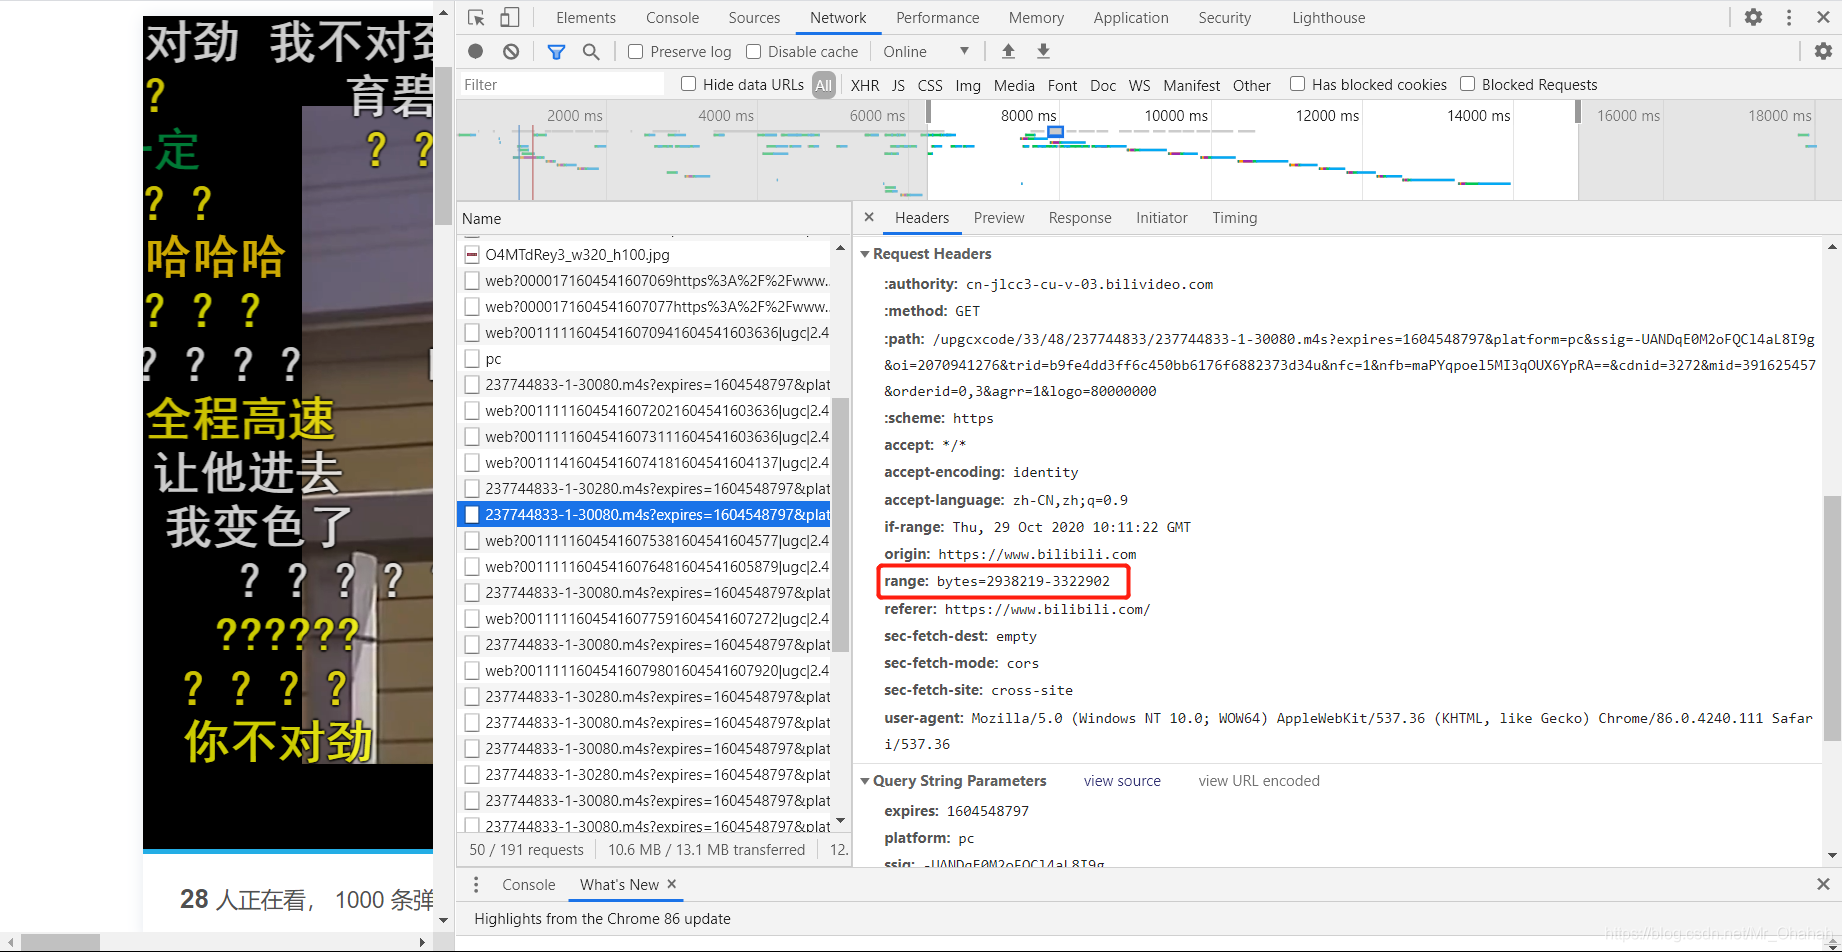The height and width of the screenshot is (952, 1842).
Task: Close the What's New tab
Action: (672, 884)
